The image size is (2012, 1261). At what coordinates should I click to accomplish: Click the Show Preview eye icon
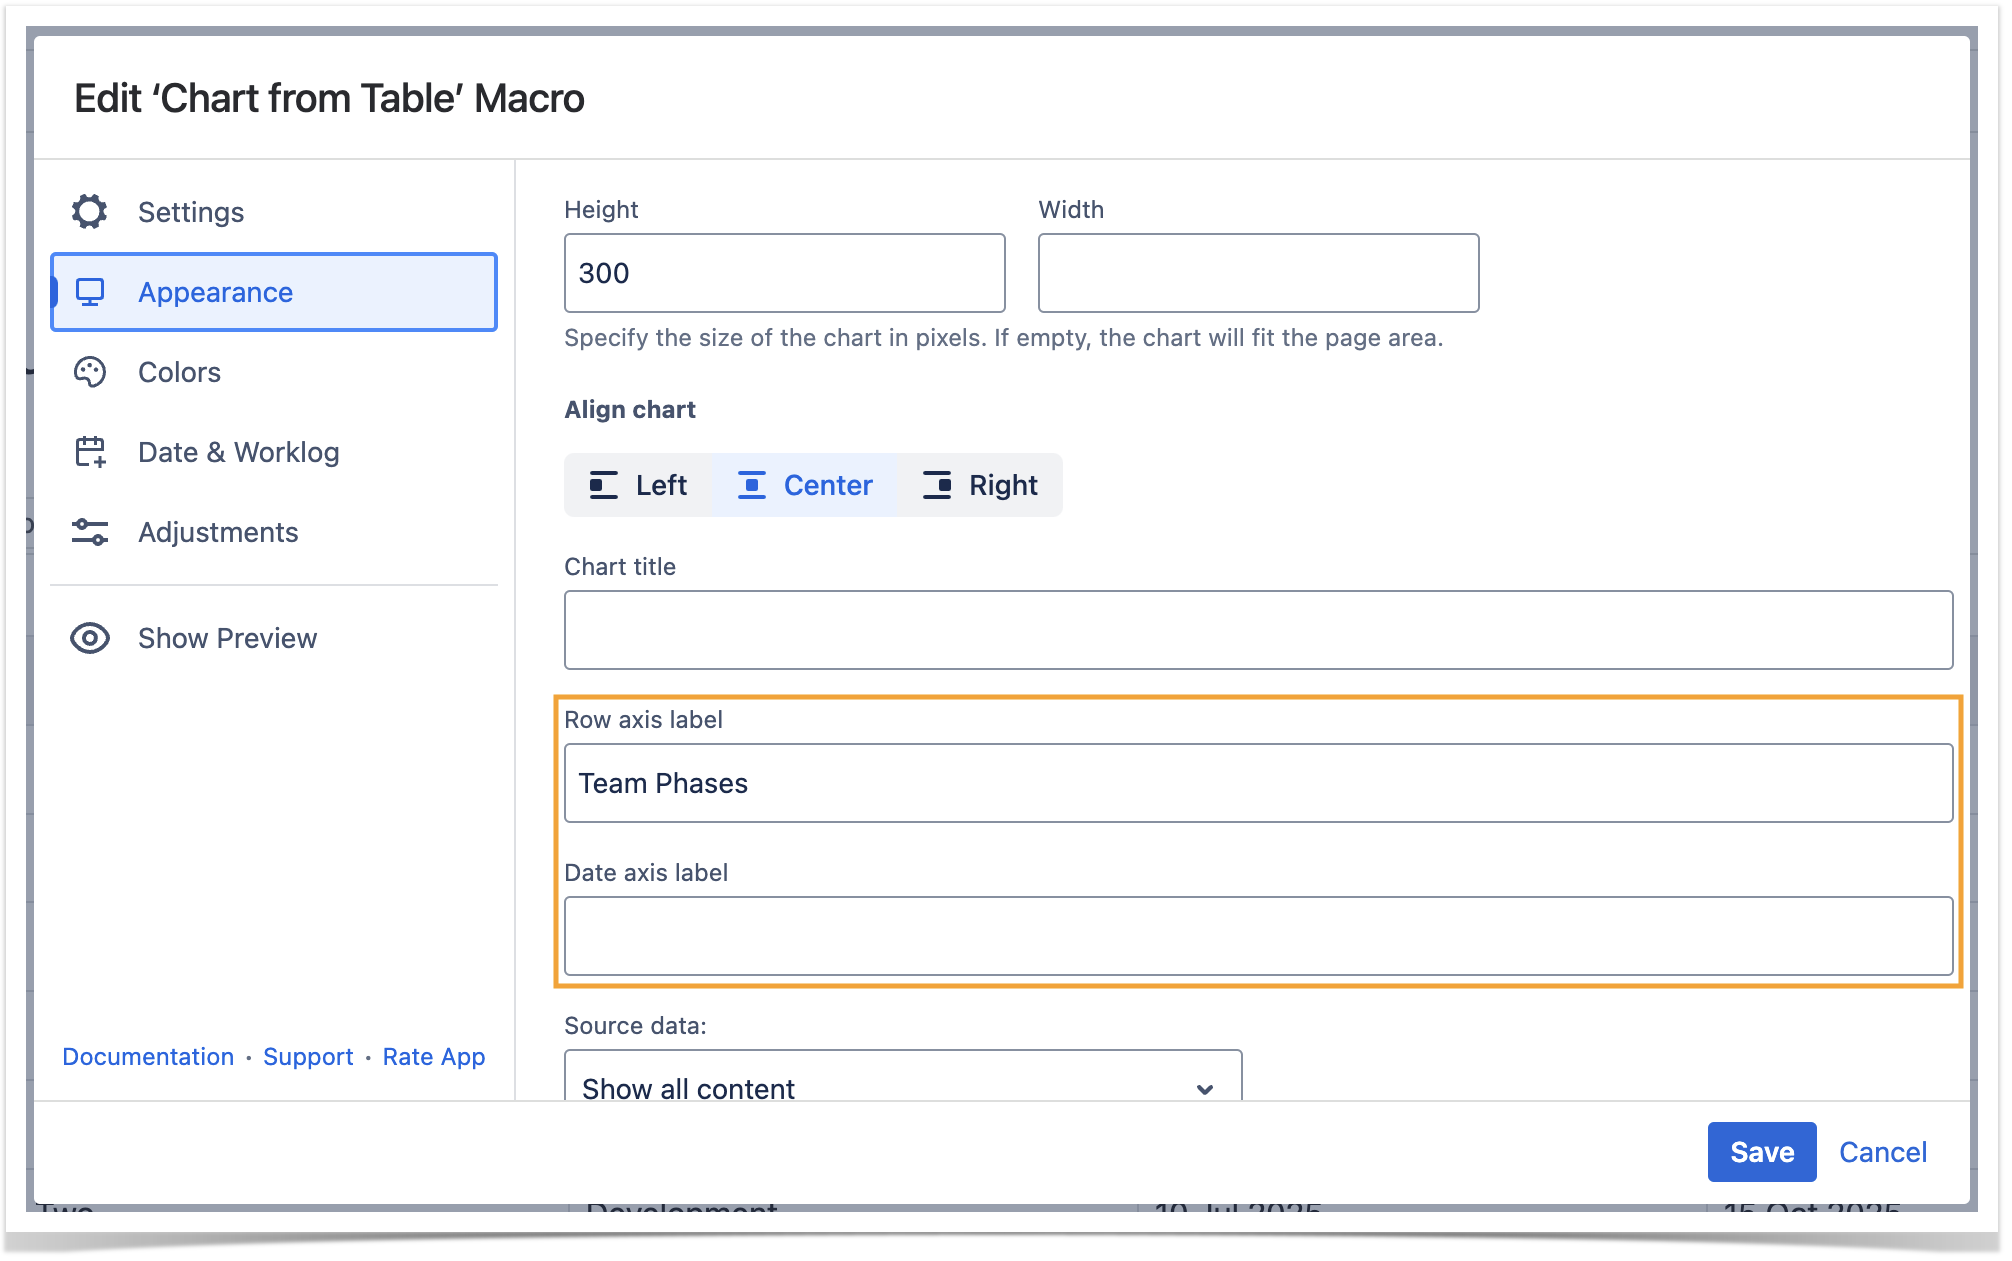[x=90, y=638]
